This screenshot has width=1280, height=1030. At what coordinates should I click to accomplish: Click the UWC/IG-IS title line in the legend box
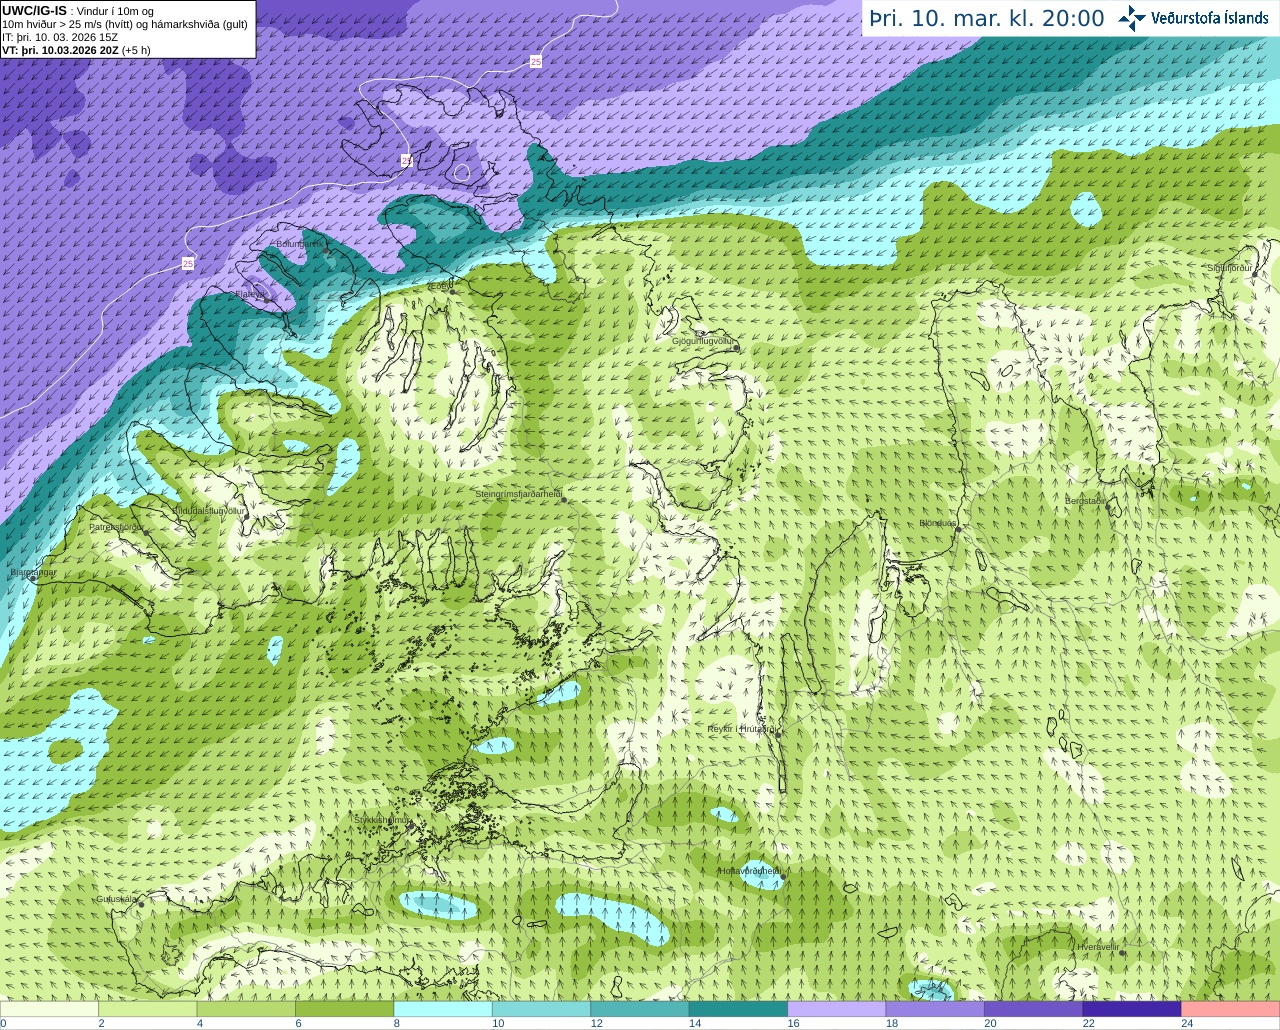click(77, 11)
